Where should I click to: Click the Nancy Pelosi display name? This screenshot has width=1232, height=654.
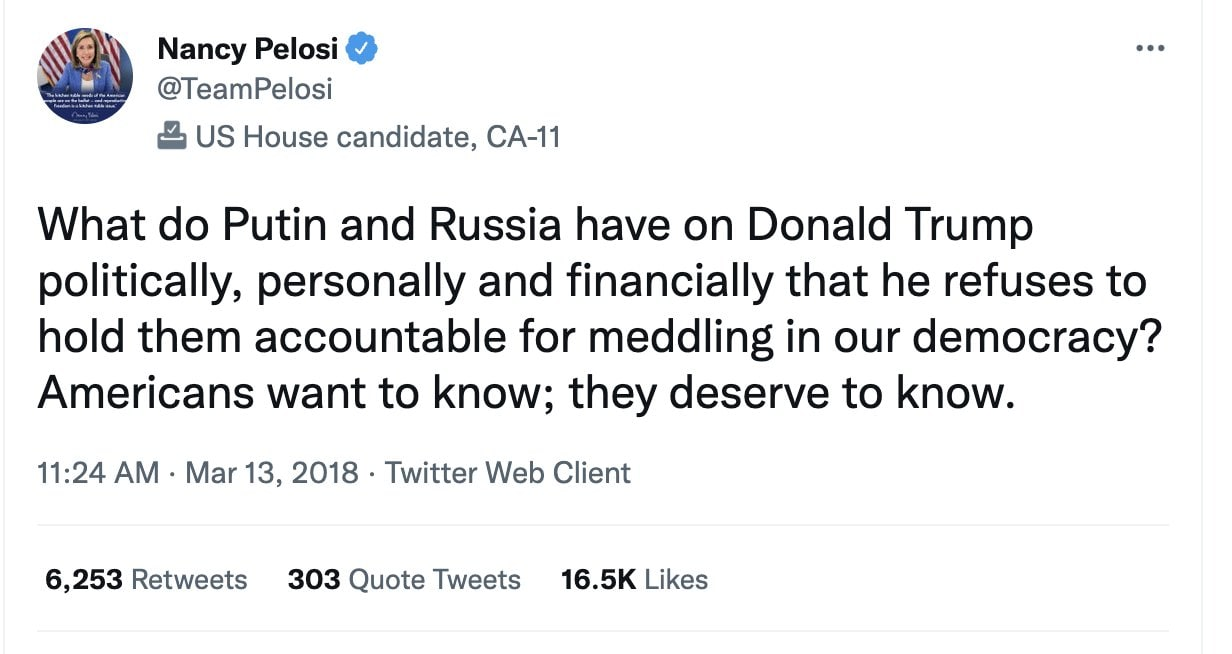point(250,48)
